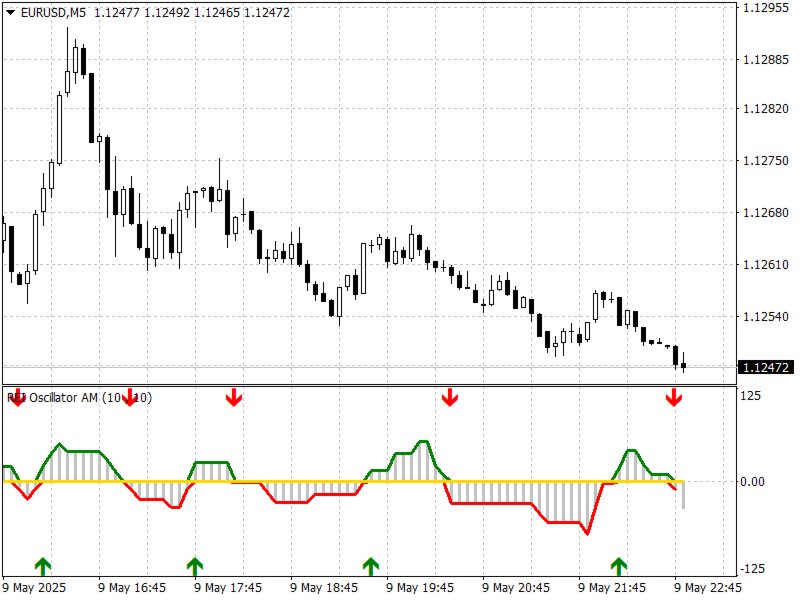Click the oscillator scale value 125
Viewport: 800px width, 600px height.
point(750,396)
